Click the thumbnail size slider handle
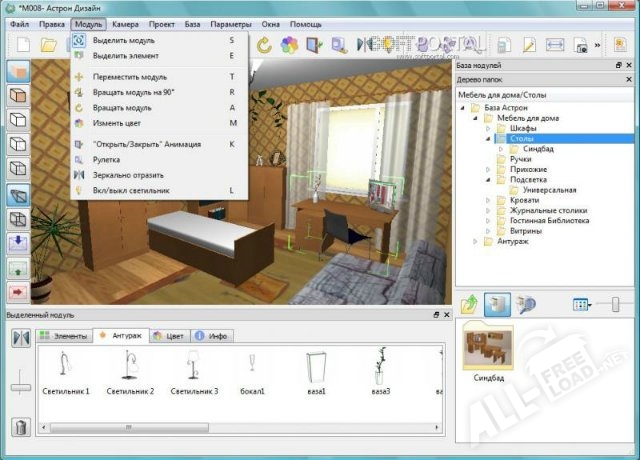The width and height of the screenshot is (640, 460). (x=615, y=304)
